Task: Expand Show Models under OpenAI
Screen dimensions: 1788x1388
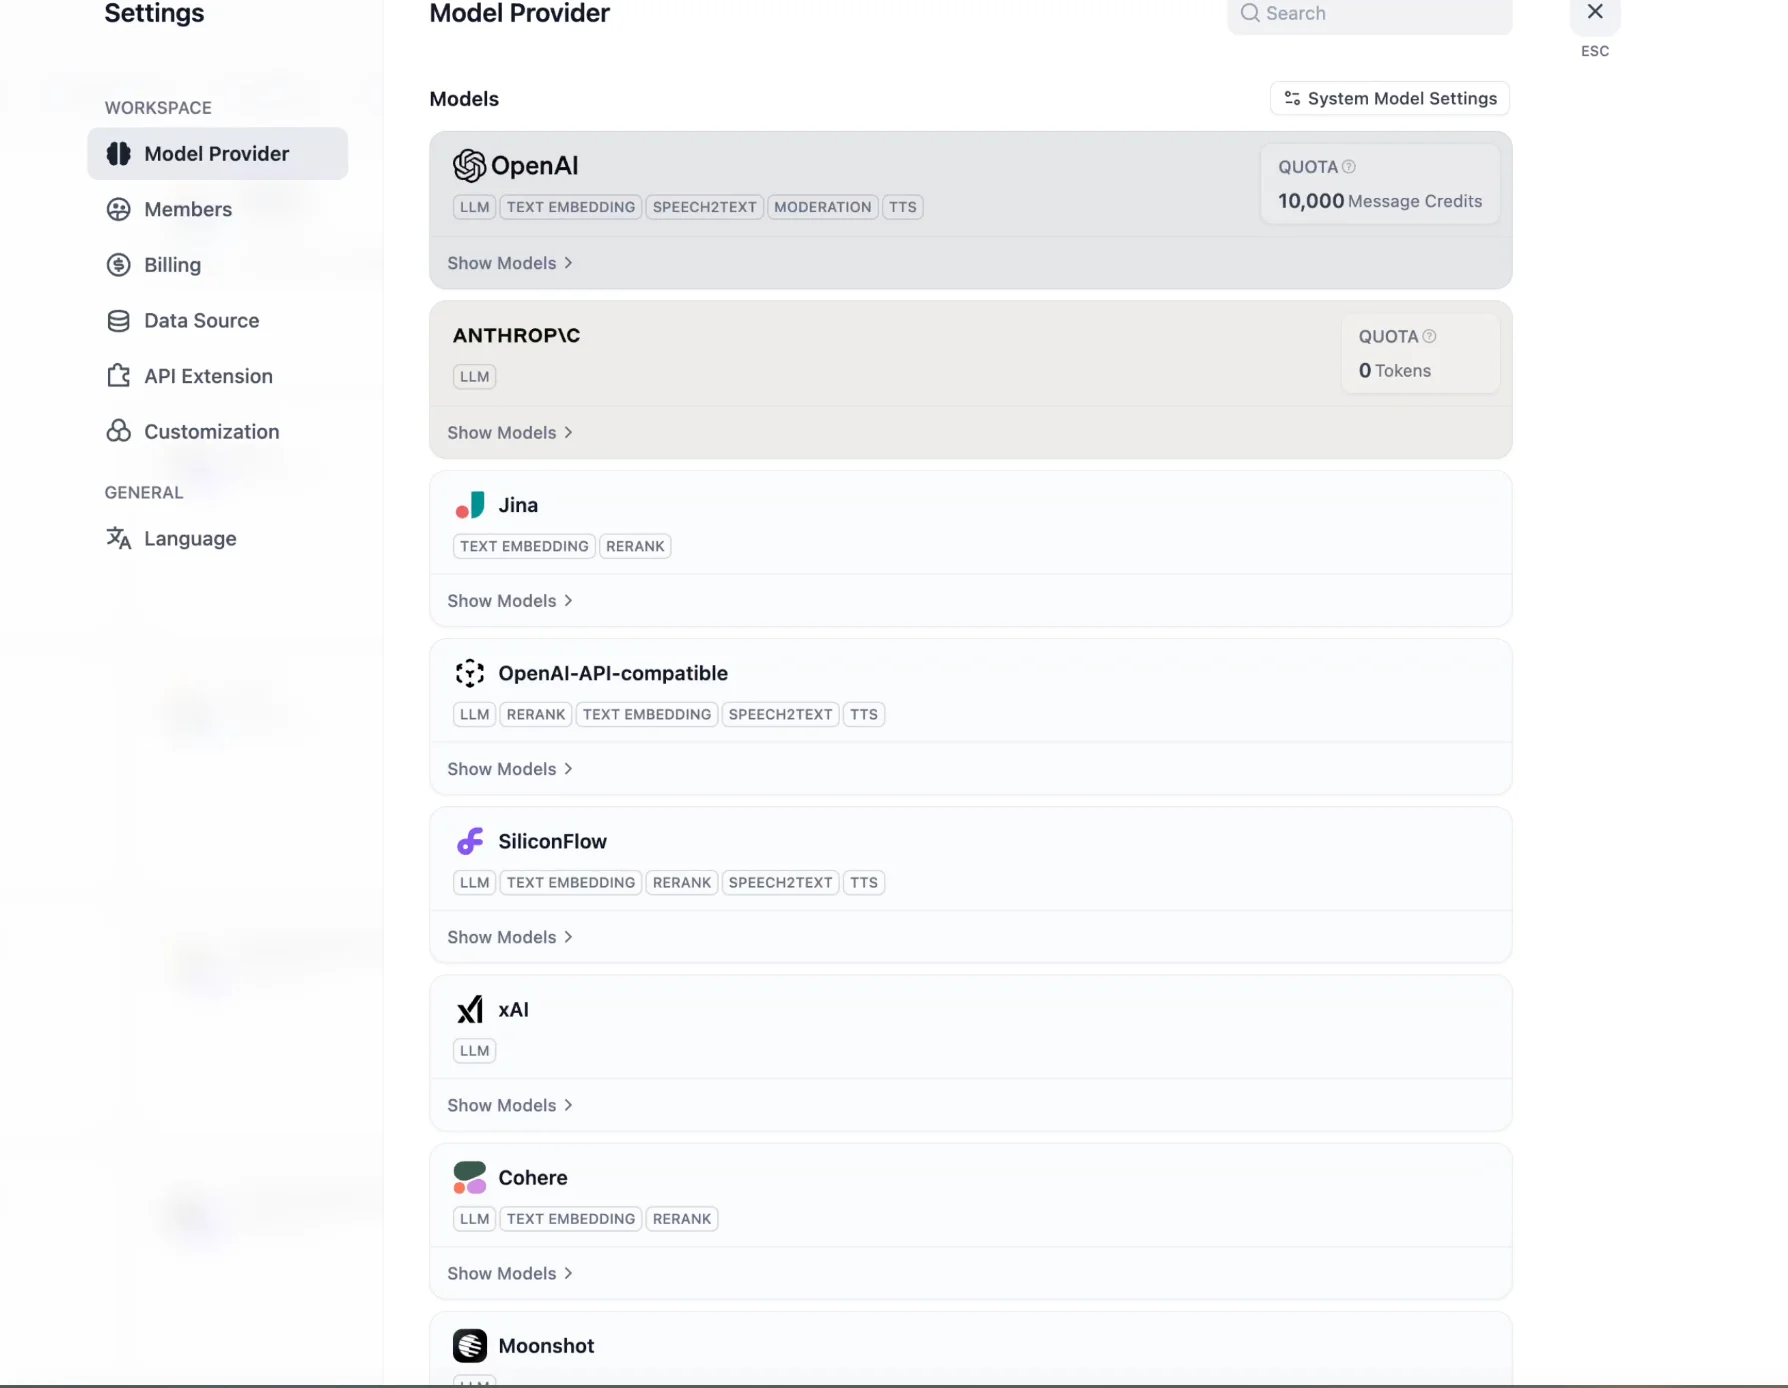Action: pyautogui.click(x=509, y=263)
